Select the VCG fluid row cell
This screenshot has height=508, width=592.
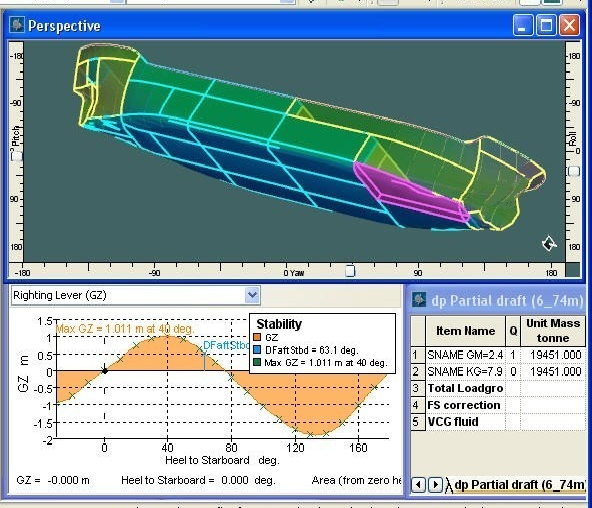tap(465, 421)
